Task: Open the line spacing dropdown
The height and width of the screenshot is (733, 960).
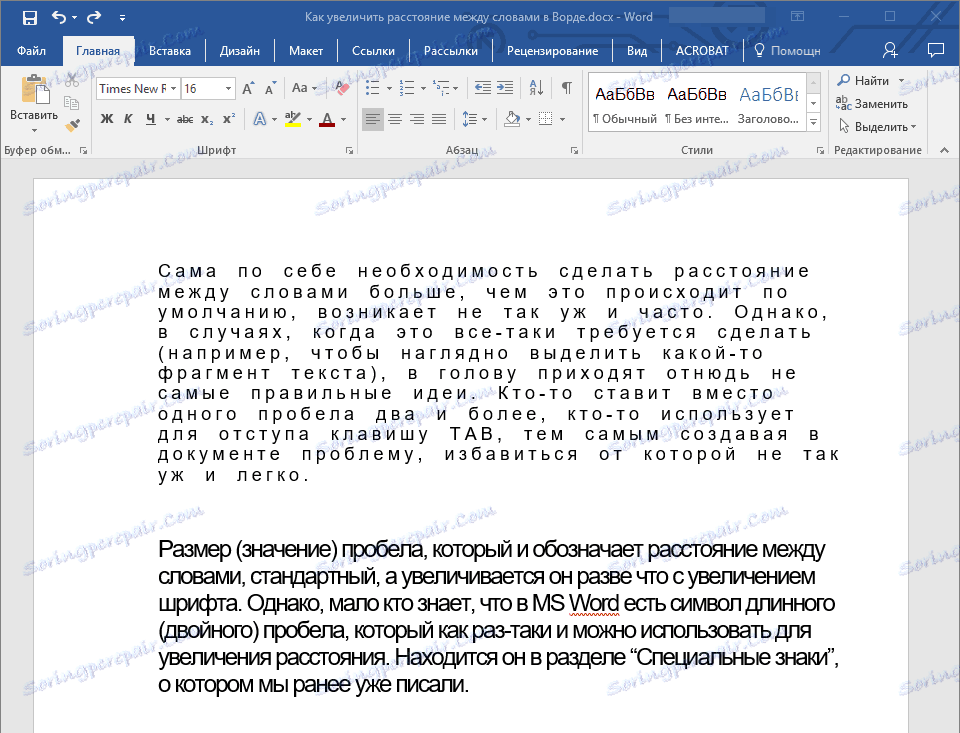Action: (479, 118)
